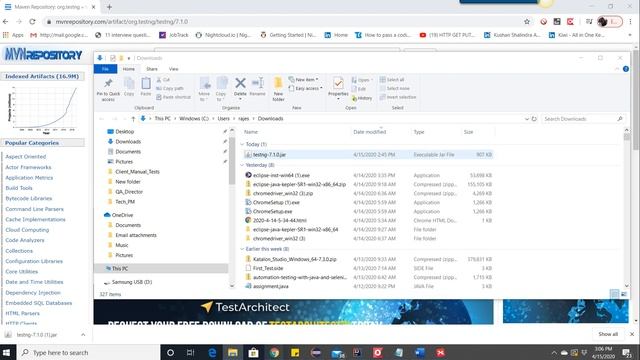Collapse the Earlier this week group
This screenshot has height=360, width=640.
click(x=242, y=249)
